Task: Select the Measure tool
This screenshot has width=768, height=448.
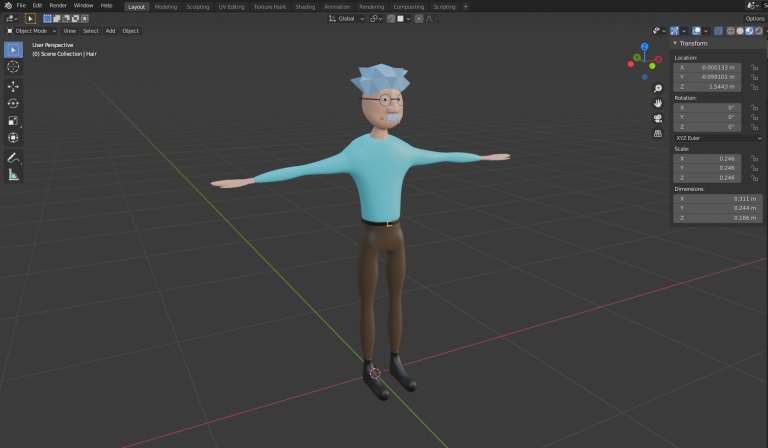Action: (13, 175)
